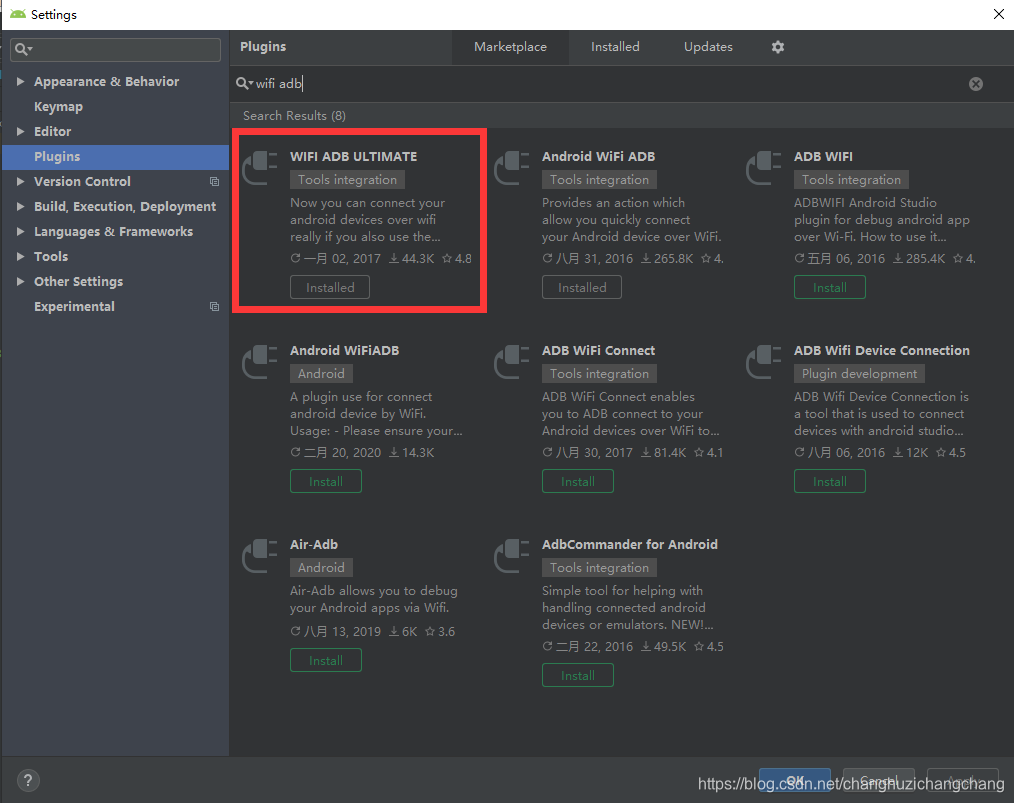This screenshot has height=803, width=1014.
Task: Open the help question mark button
Action: pos(28,780)
